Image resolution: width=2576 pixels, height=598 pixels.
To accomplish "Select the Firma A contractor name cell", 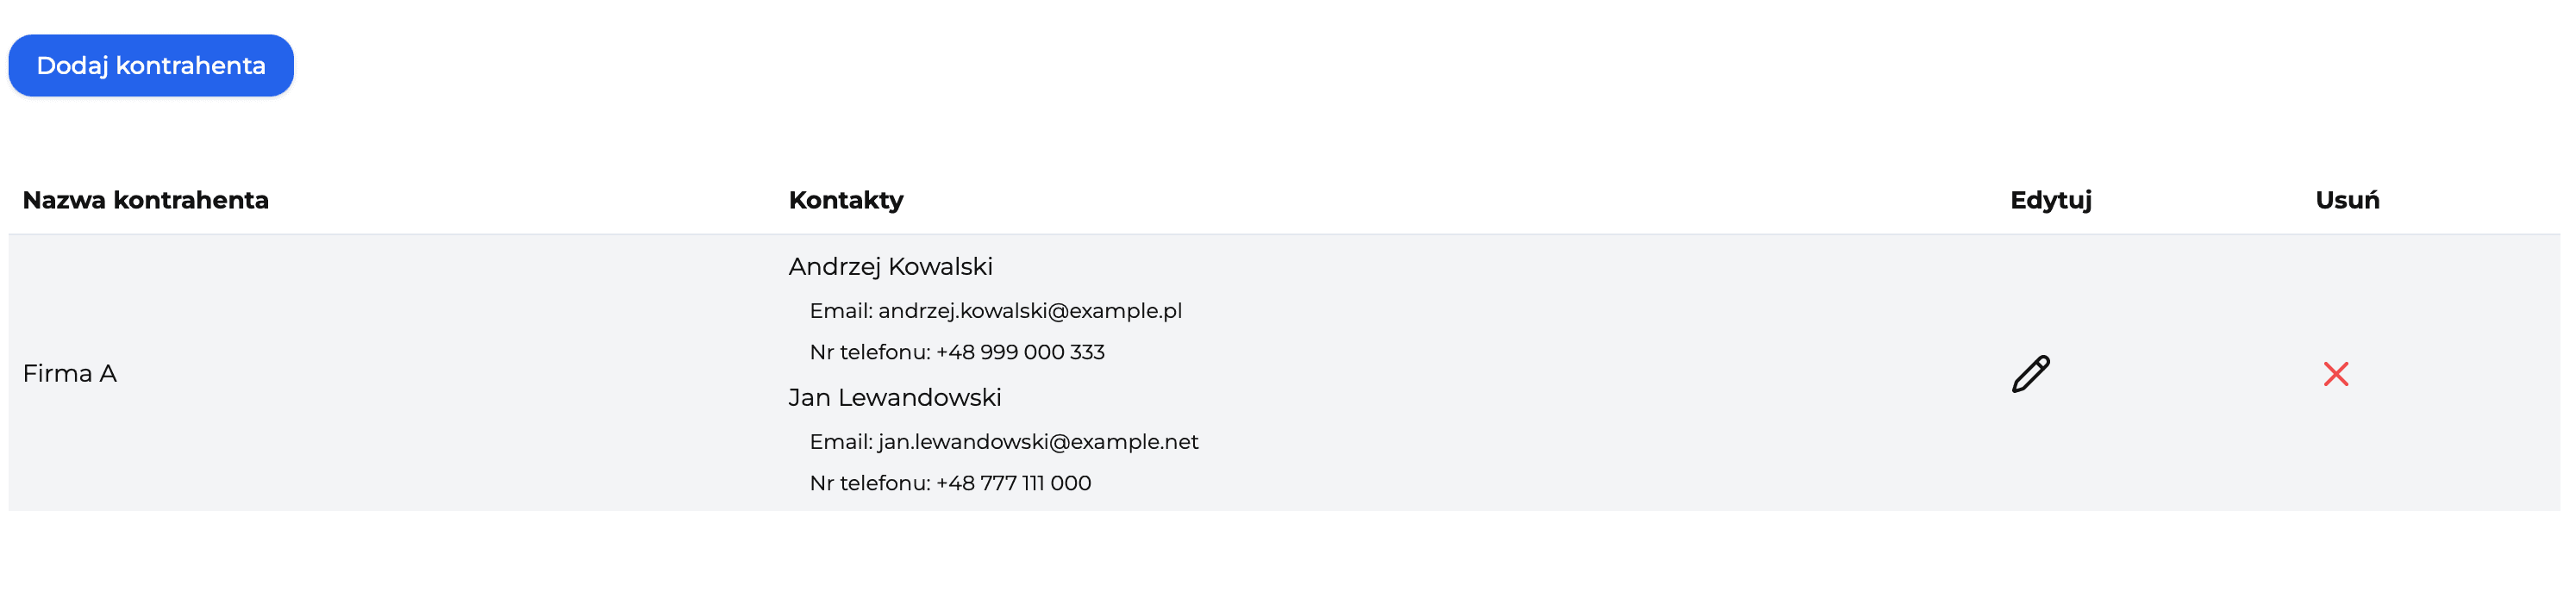I will 70,374.
